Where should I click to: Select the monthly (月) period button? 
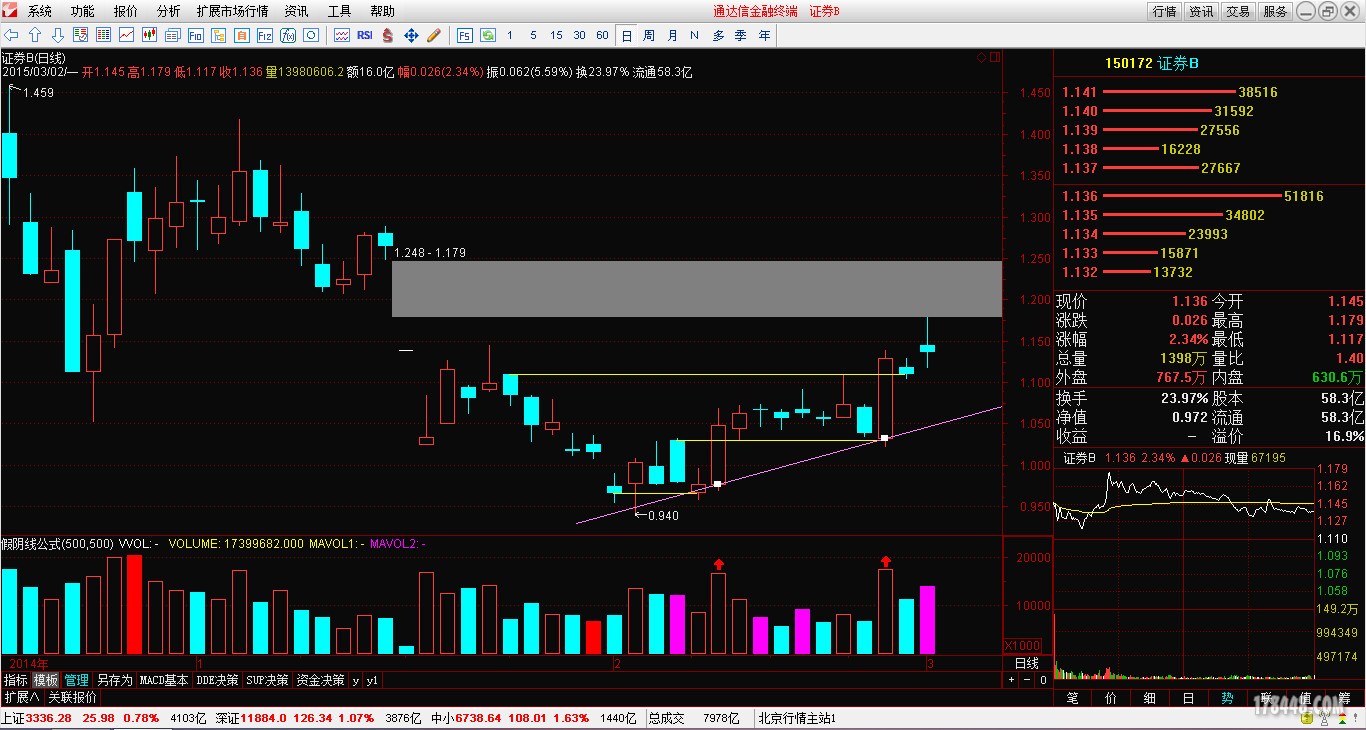tap(672, 35)
